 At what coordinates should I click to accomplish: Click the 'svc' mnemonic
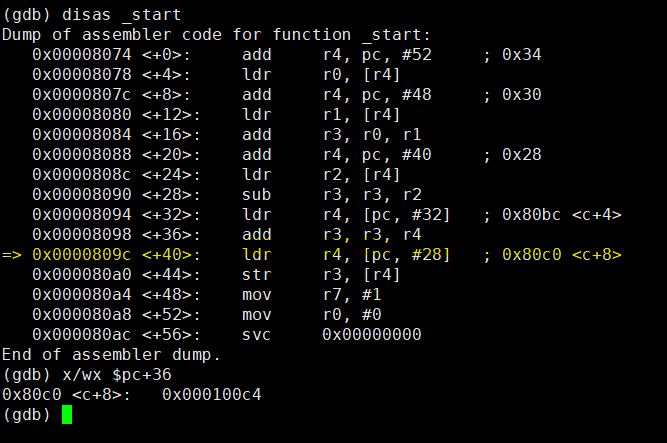257,335
